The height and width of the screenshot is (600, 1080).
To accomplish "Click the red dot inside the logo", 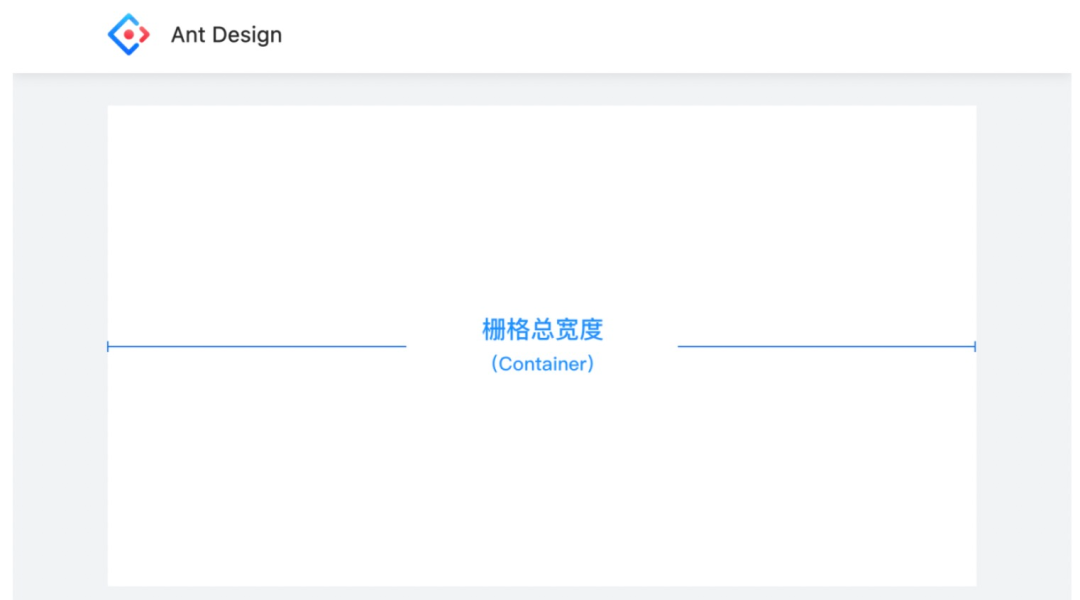I will coord(129,35).
